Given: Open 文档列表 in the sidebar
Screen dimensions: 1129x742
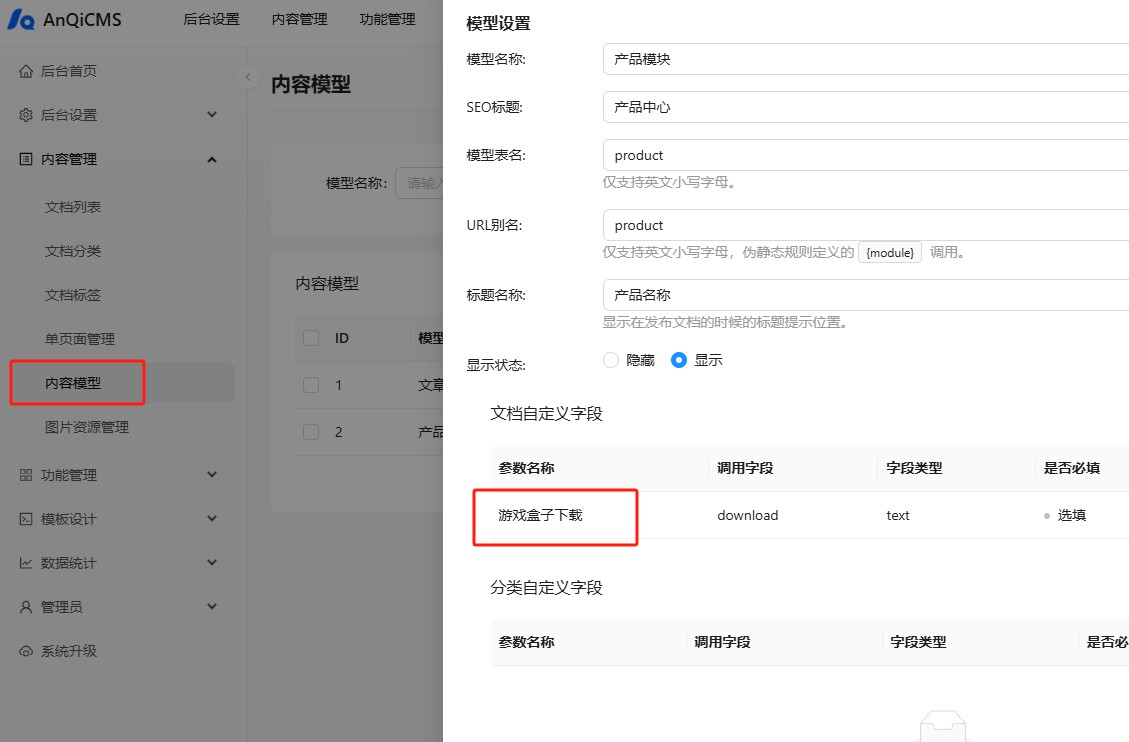Looking at the screenshot, I should pos(73,207).
